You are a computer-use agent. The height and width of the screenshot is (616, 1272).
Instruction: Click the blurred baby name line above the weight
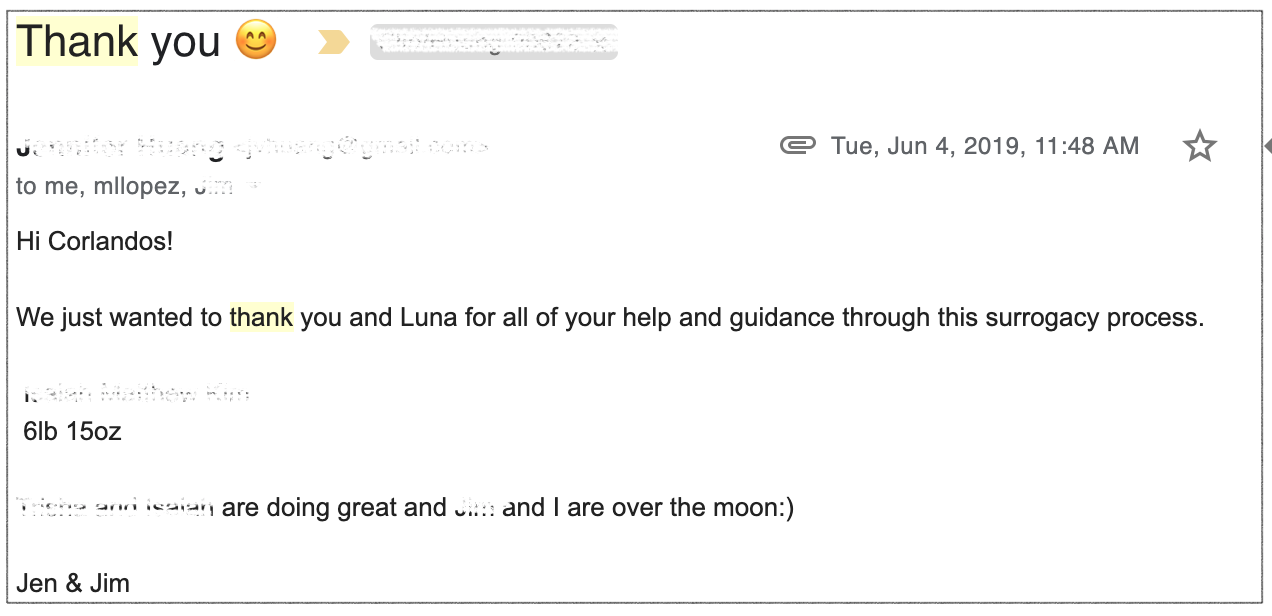[135, 394]
